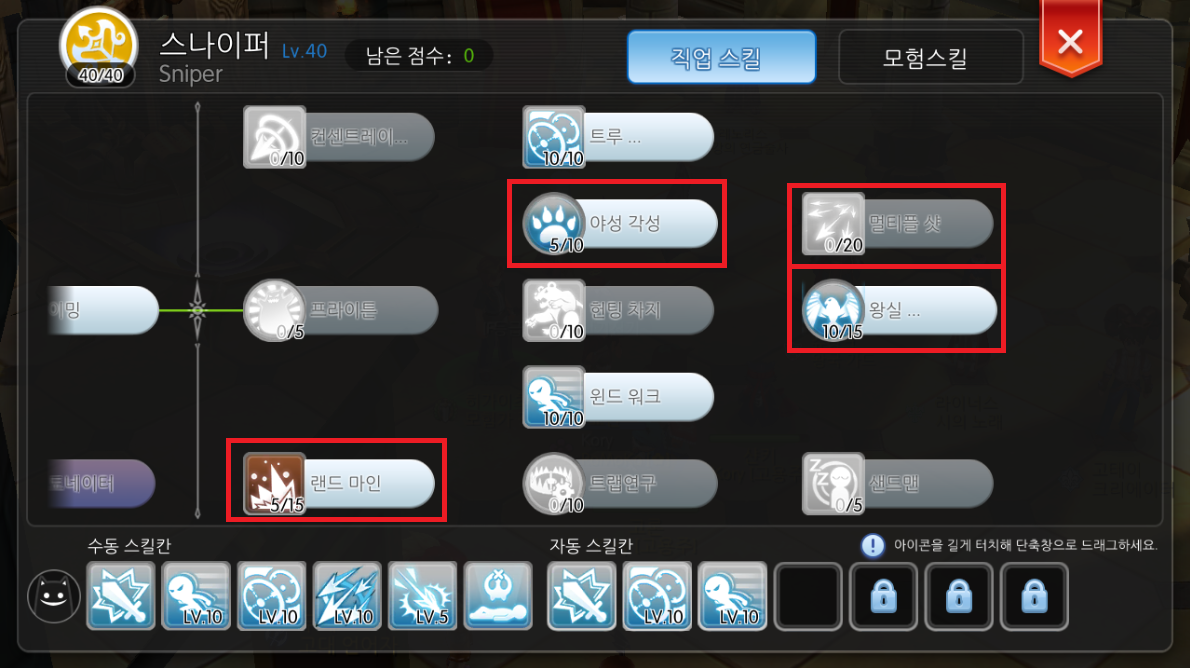1190x668 pixels.
Task: Tap the 샌드맨 sleep skill icon
Action: [833, 484]
